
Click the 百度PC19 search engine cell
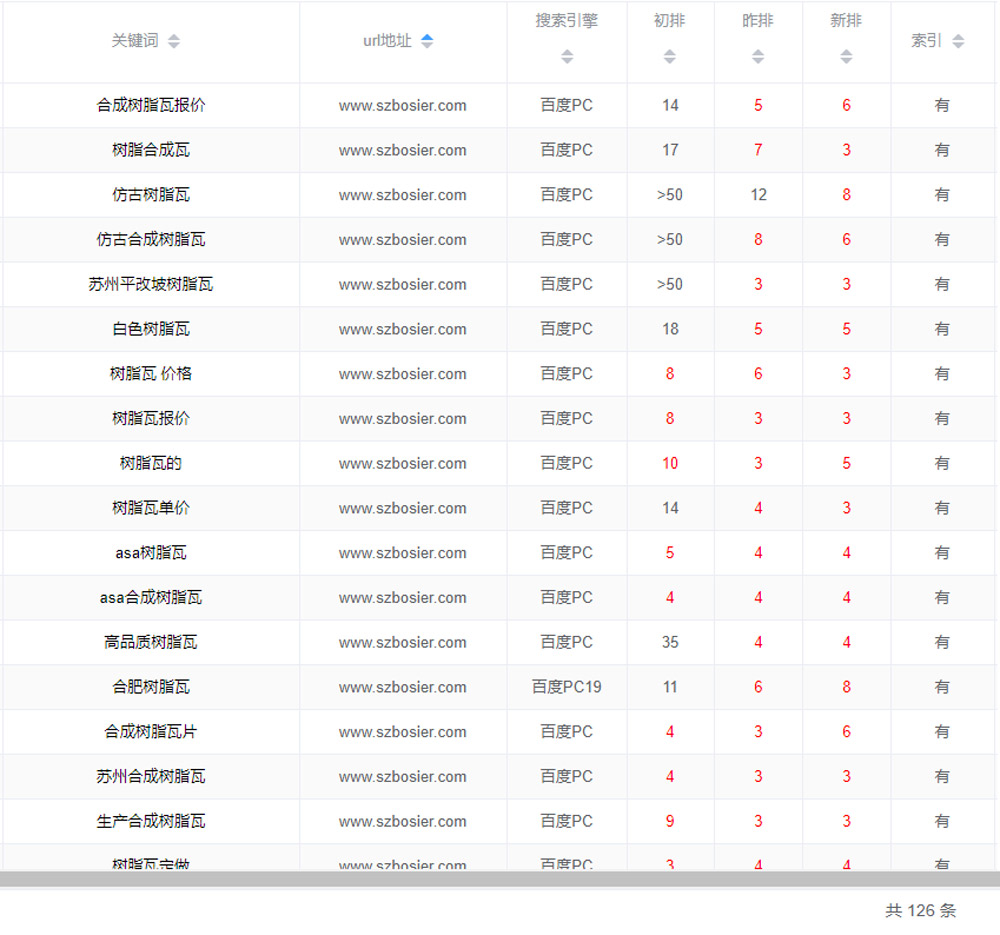[567, 687]
